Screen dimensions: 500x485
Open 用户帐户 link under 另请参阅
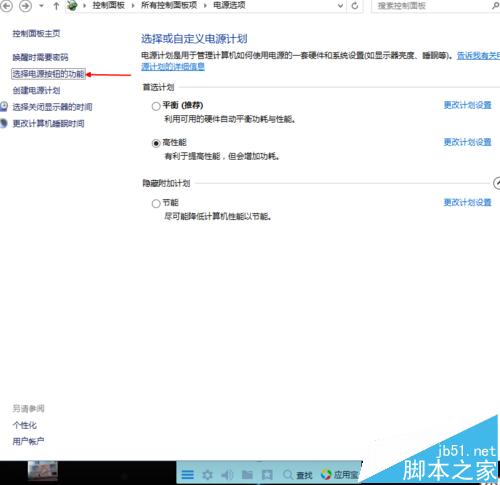click(x=28, y=441)
